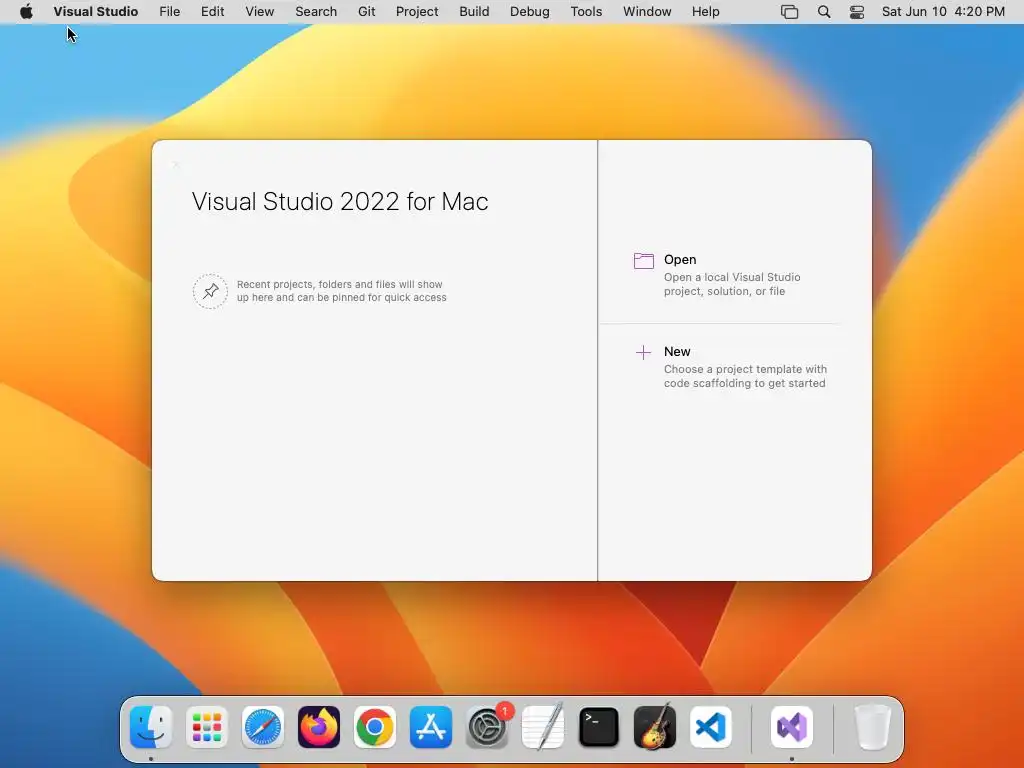Open the View menu
Image resolution: width=1024 pixels, height=768 pixels.
[x=260, y=12]
